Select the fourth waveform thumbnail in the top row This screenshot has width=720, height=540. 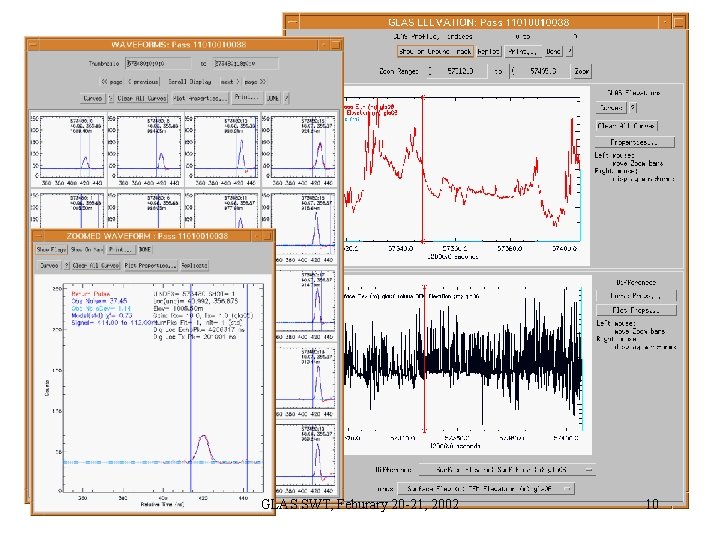click(299, 149)
